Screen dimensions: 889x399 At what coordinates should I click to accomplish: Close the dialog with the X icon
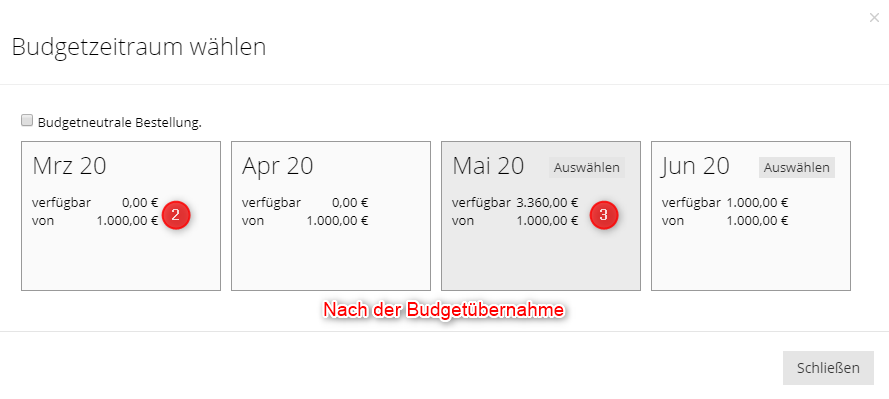[x=874, y=18]
